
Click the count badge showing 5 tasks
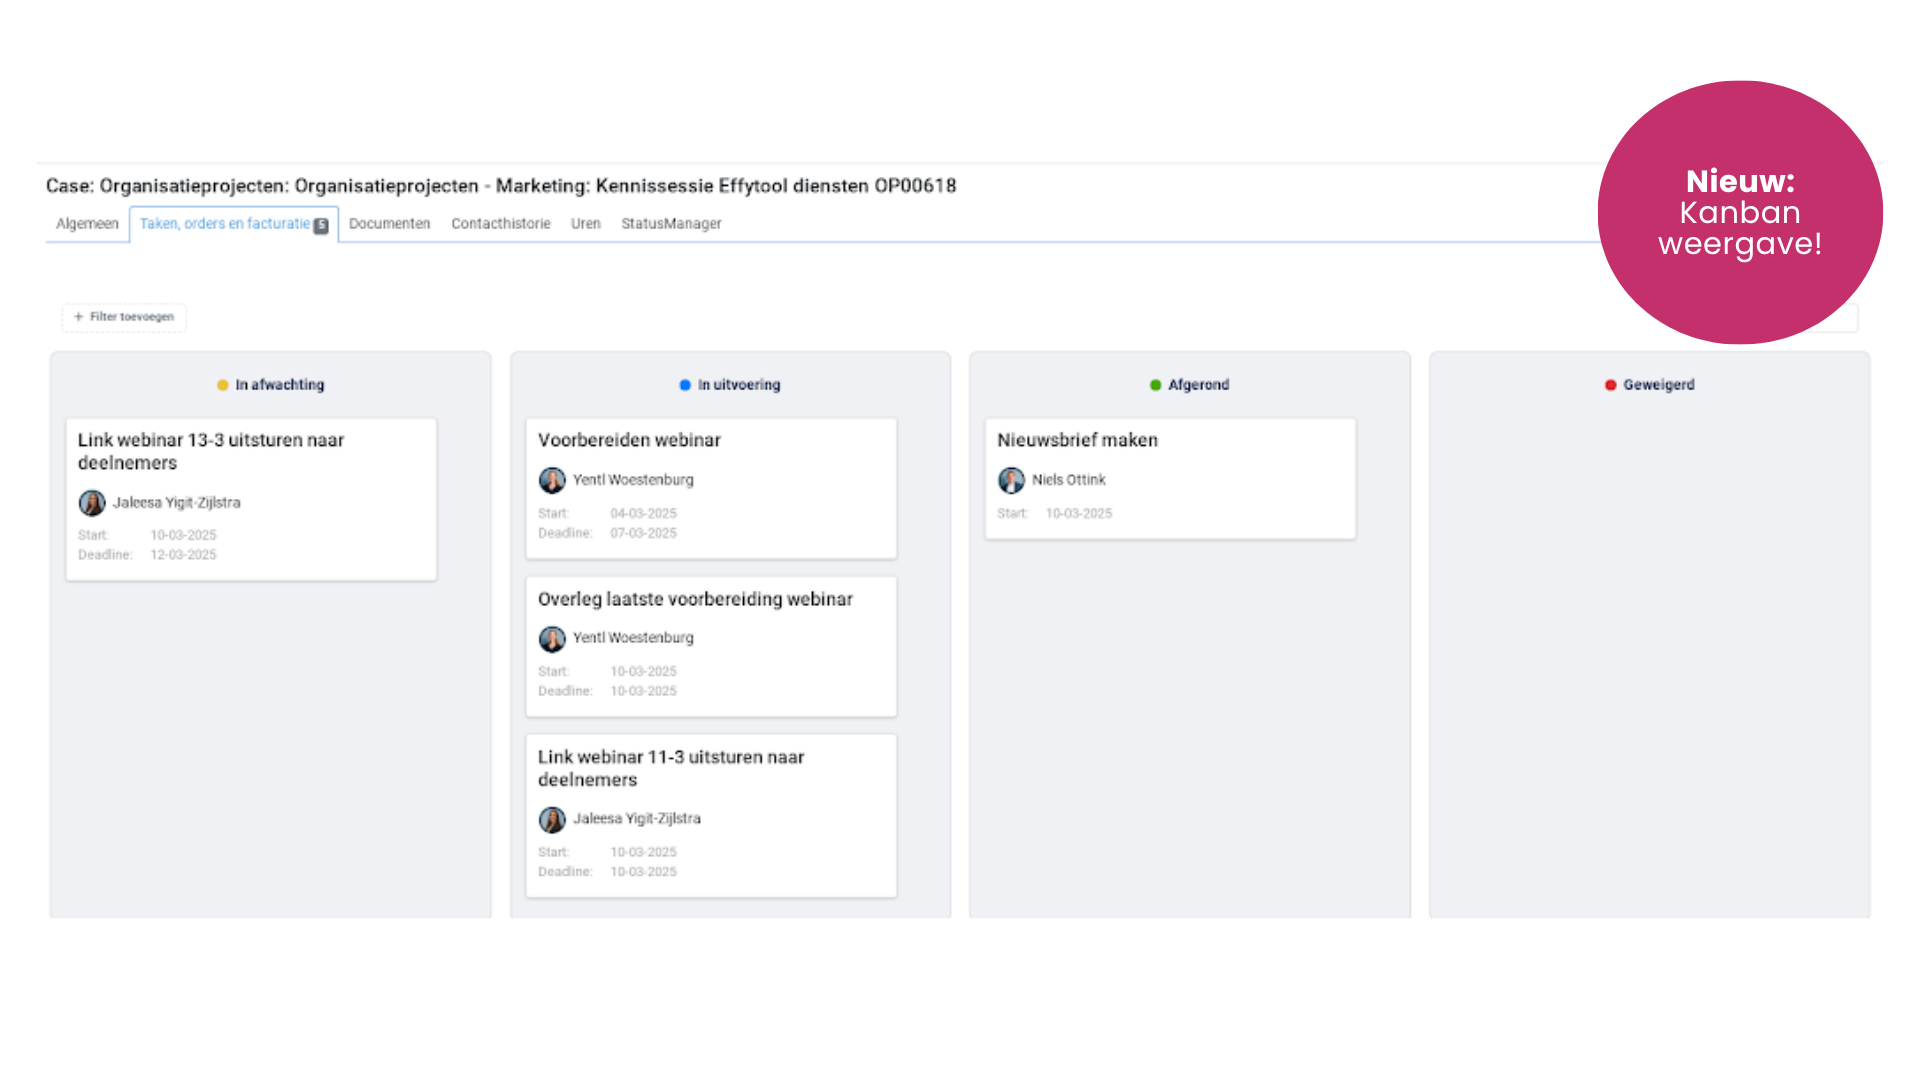321,225
